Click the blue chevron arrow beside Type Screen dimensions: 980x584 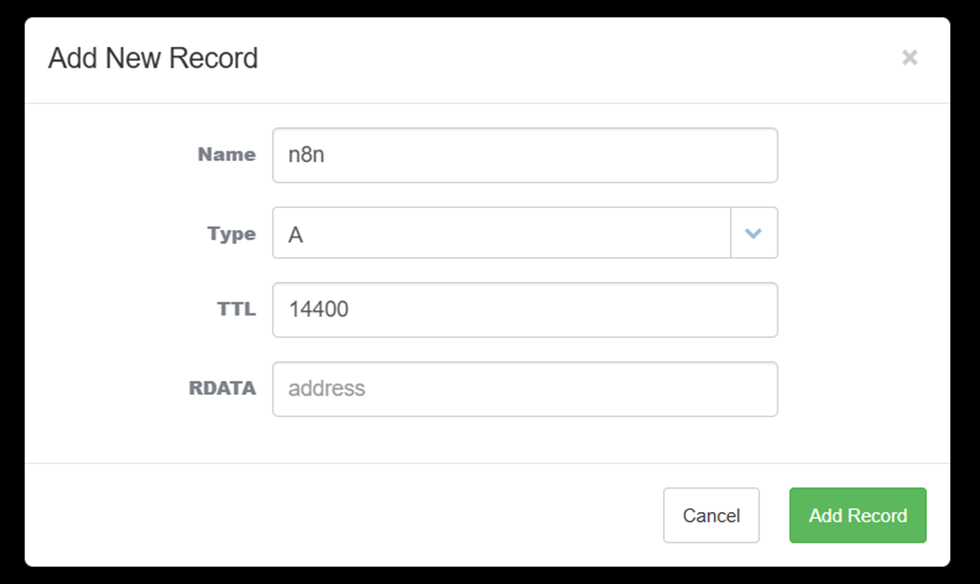point(754,233)
